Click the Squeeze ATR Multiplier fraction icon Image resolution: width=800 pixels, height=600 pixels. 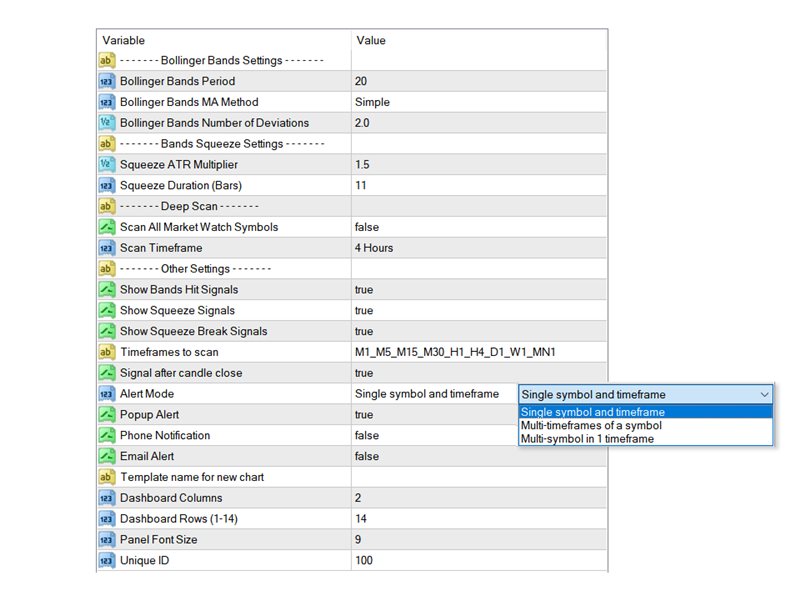pos(106,164)
